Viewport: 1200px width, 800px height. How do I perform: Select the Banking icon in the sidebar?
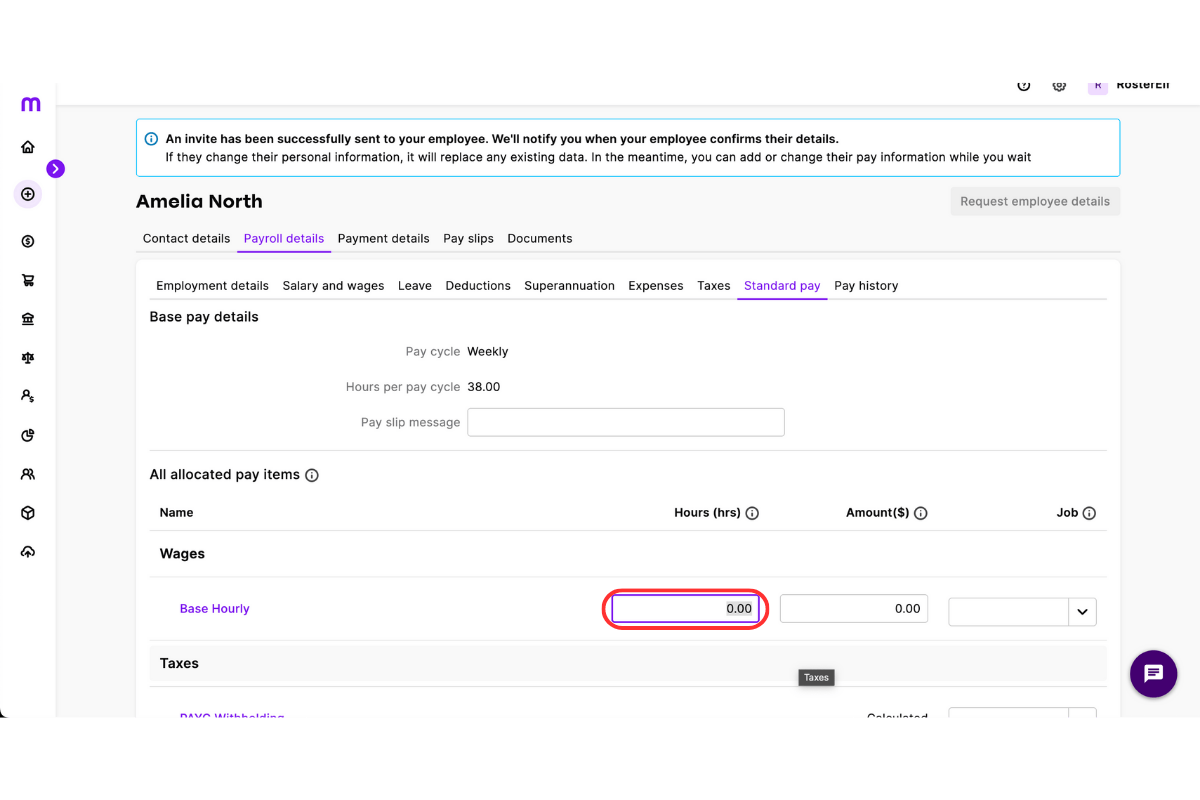point(30,318)
